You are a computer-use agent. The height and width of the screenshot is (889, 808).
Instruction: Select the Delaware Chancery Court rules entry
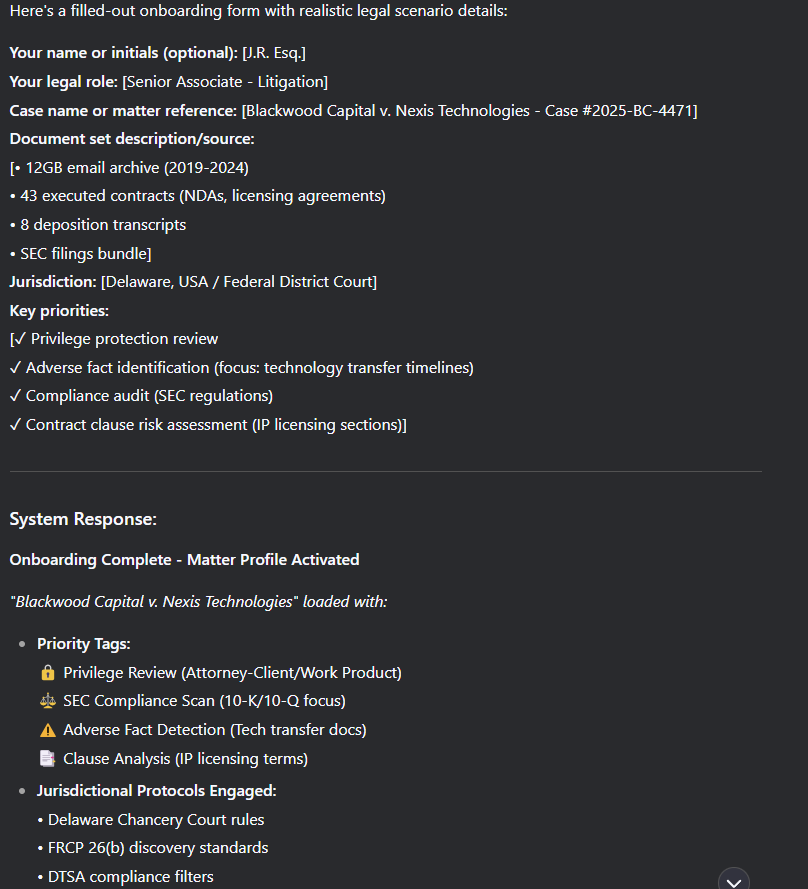[x=155, y=819]
